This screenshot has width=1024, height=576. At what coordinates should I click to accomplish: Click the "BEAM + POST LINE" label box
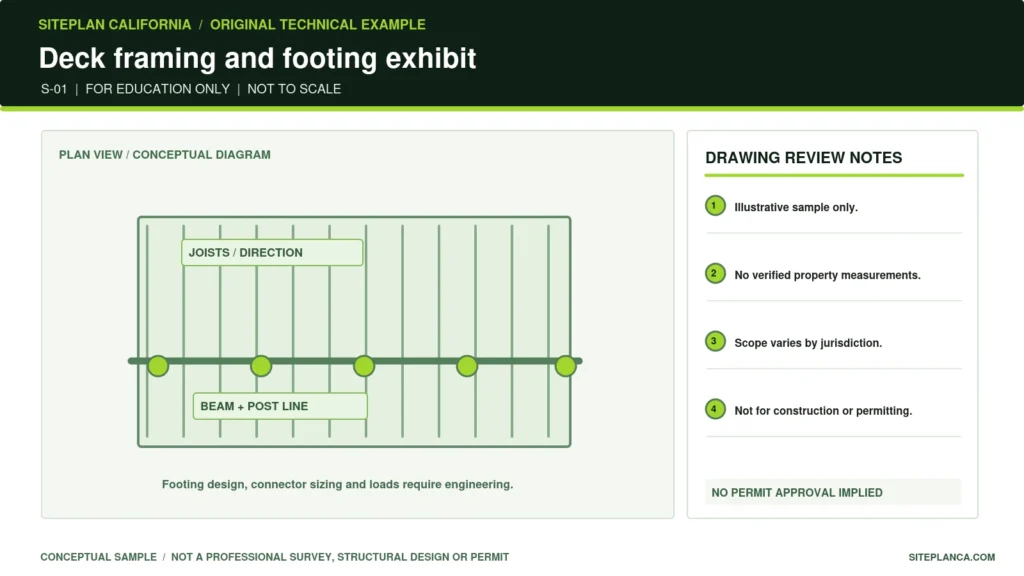coord(280,406)
